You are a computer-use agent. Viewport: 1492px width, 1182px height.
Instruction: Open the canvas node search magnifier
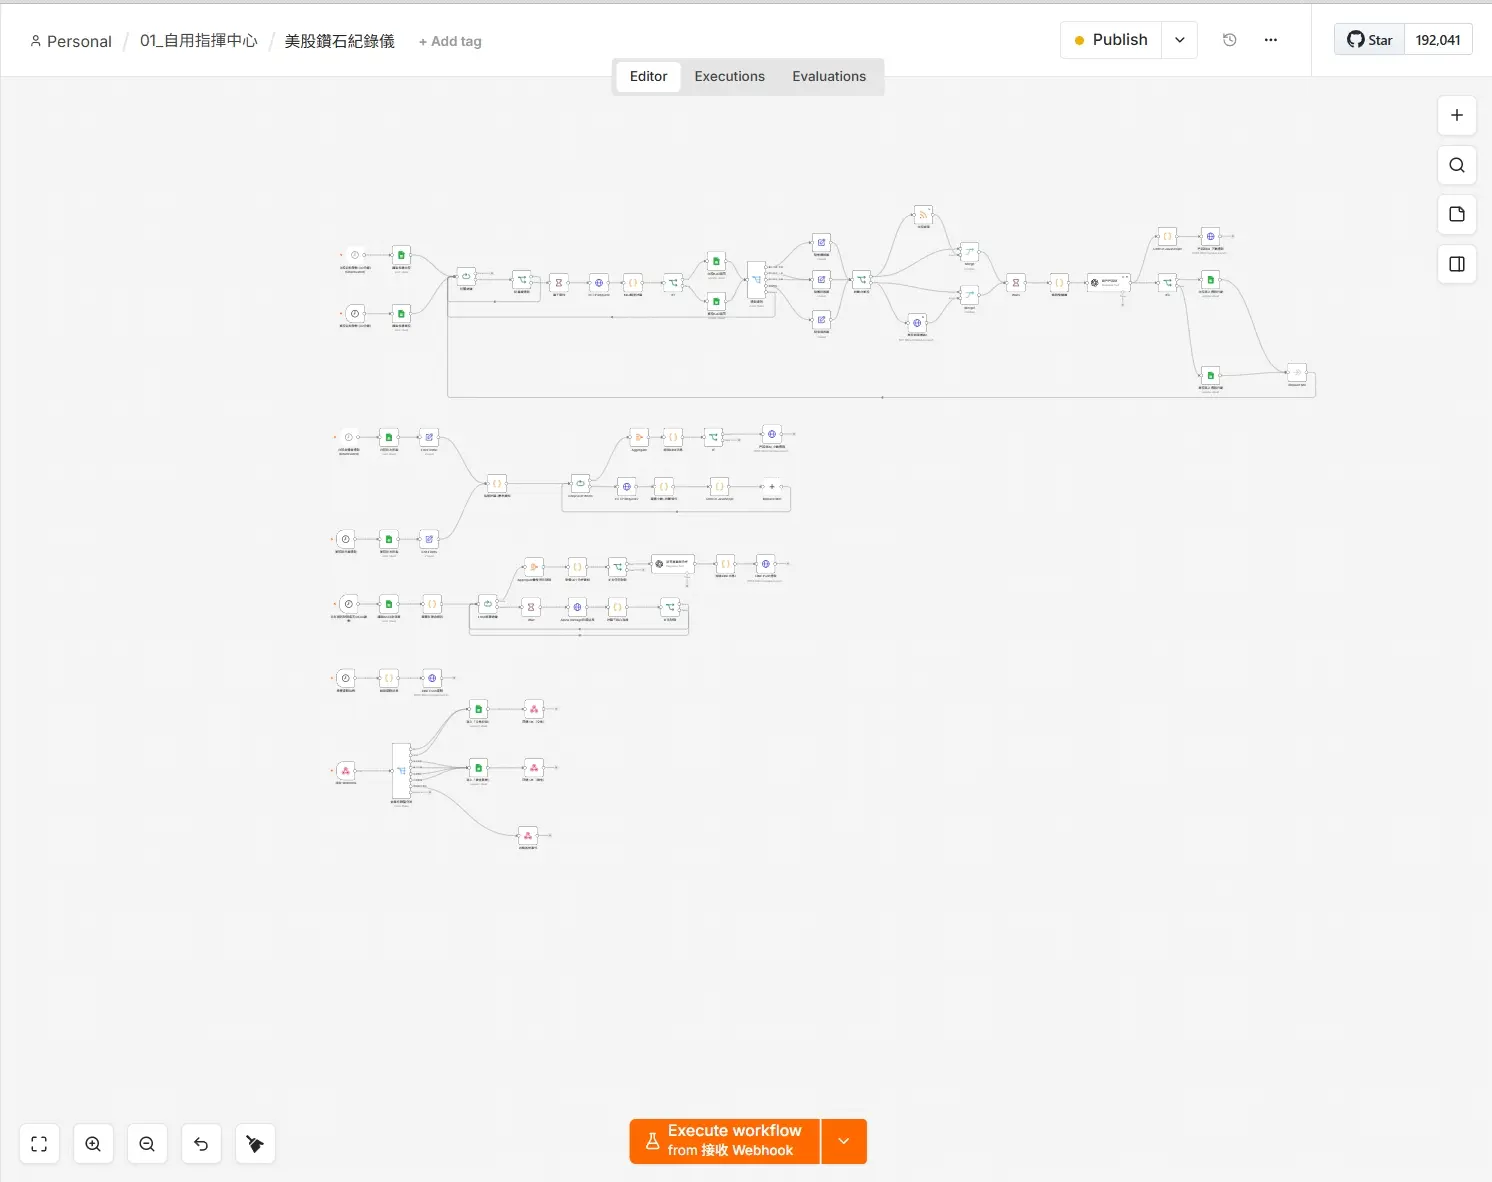tap(1457, 165)
